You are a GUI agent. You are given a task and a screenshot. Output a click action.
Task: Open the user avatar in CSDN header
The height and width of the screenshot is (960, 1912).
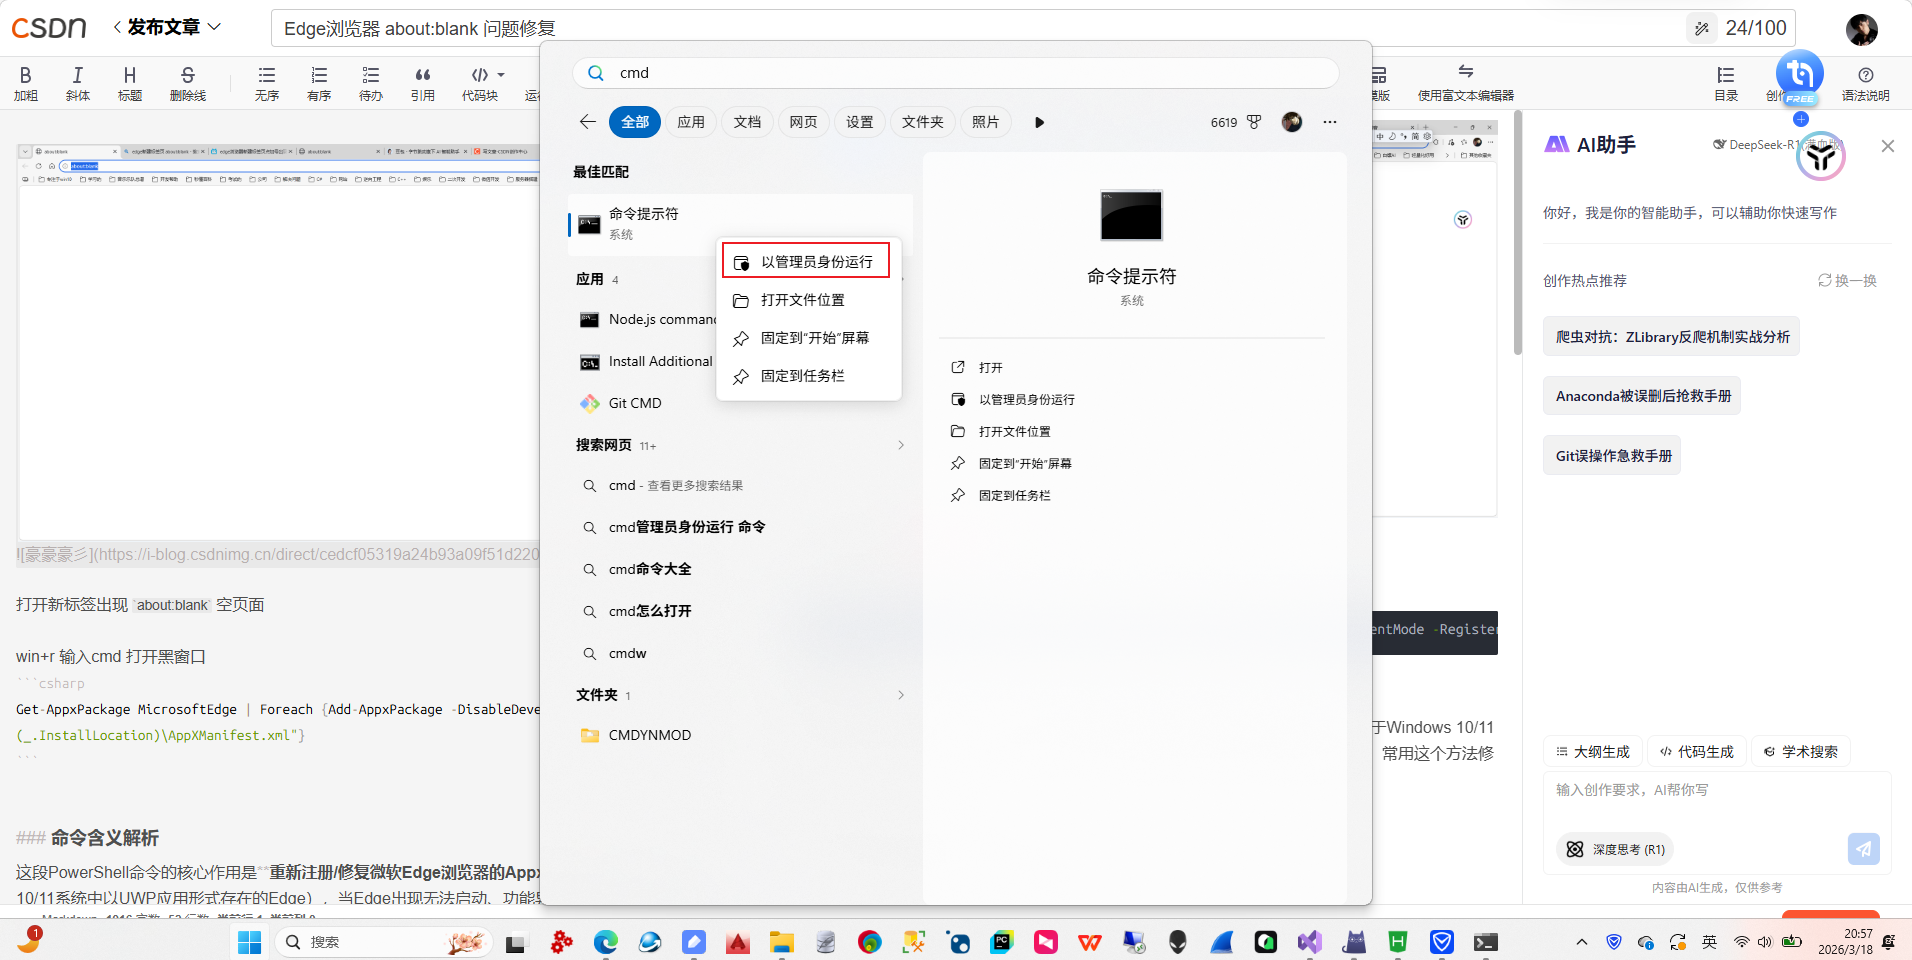tap(1862, 29)
